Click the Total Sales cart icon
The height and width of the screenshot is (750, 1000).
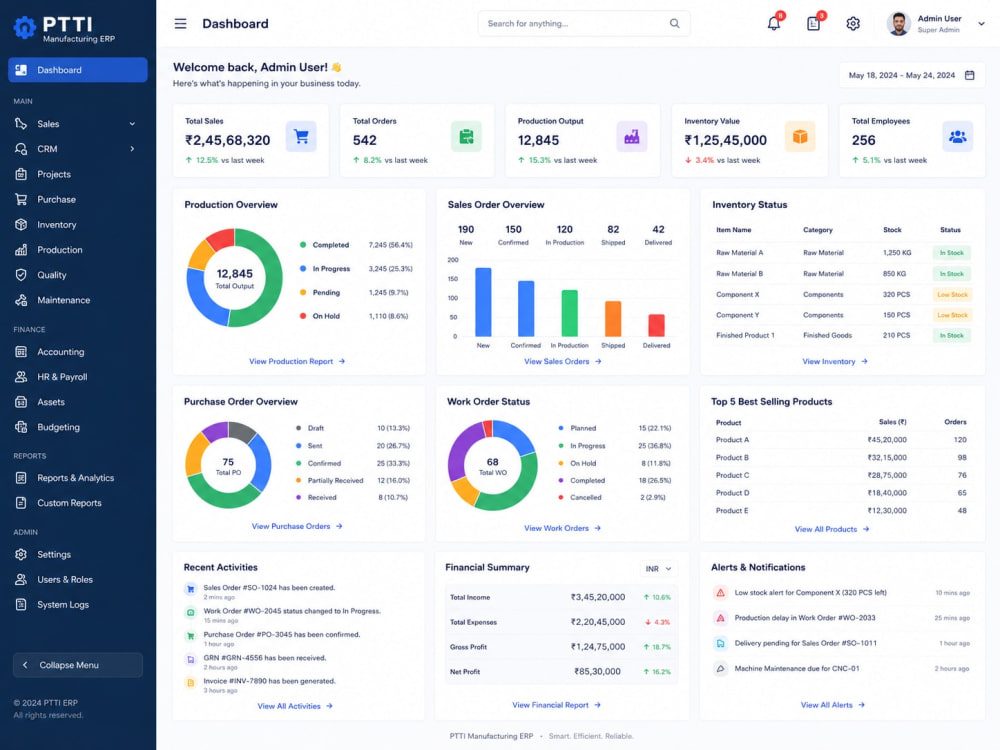[301, 136]
